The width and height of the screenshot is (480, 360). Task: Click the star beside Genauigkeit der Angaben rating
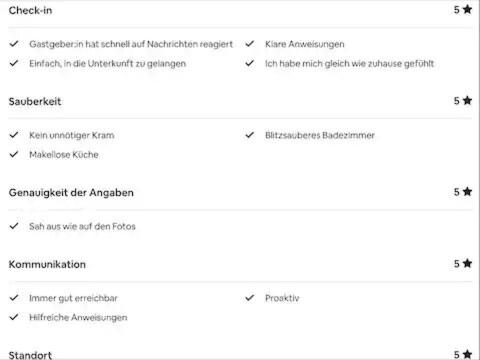click(467, 192)
